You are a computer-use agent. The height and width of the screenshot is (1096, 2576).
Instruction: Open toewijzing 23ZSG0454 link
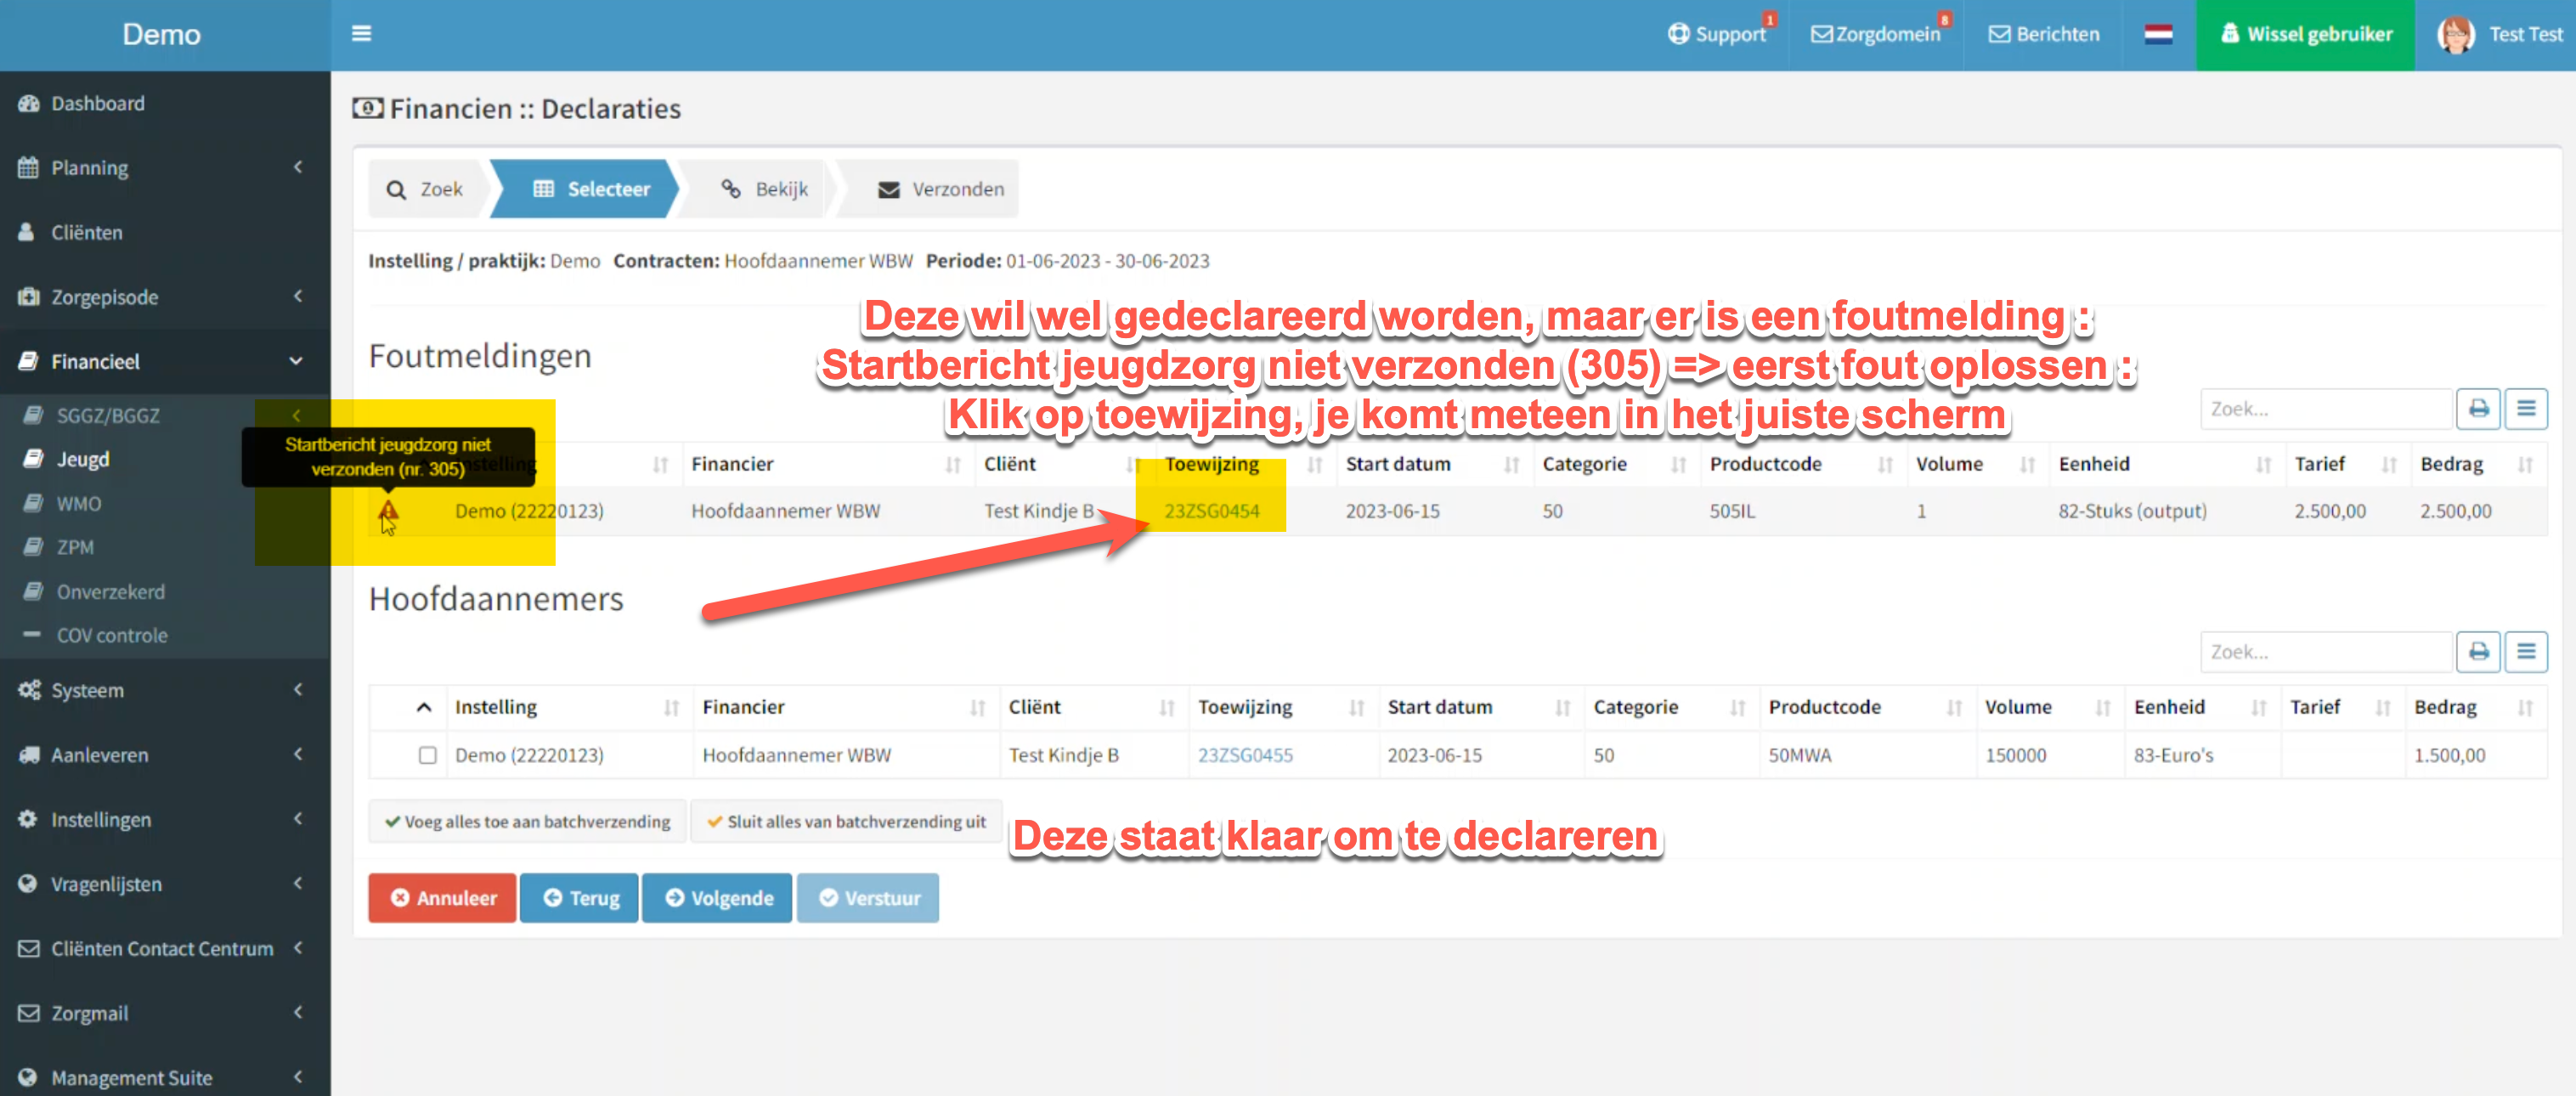point(1212,511)
